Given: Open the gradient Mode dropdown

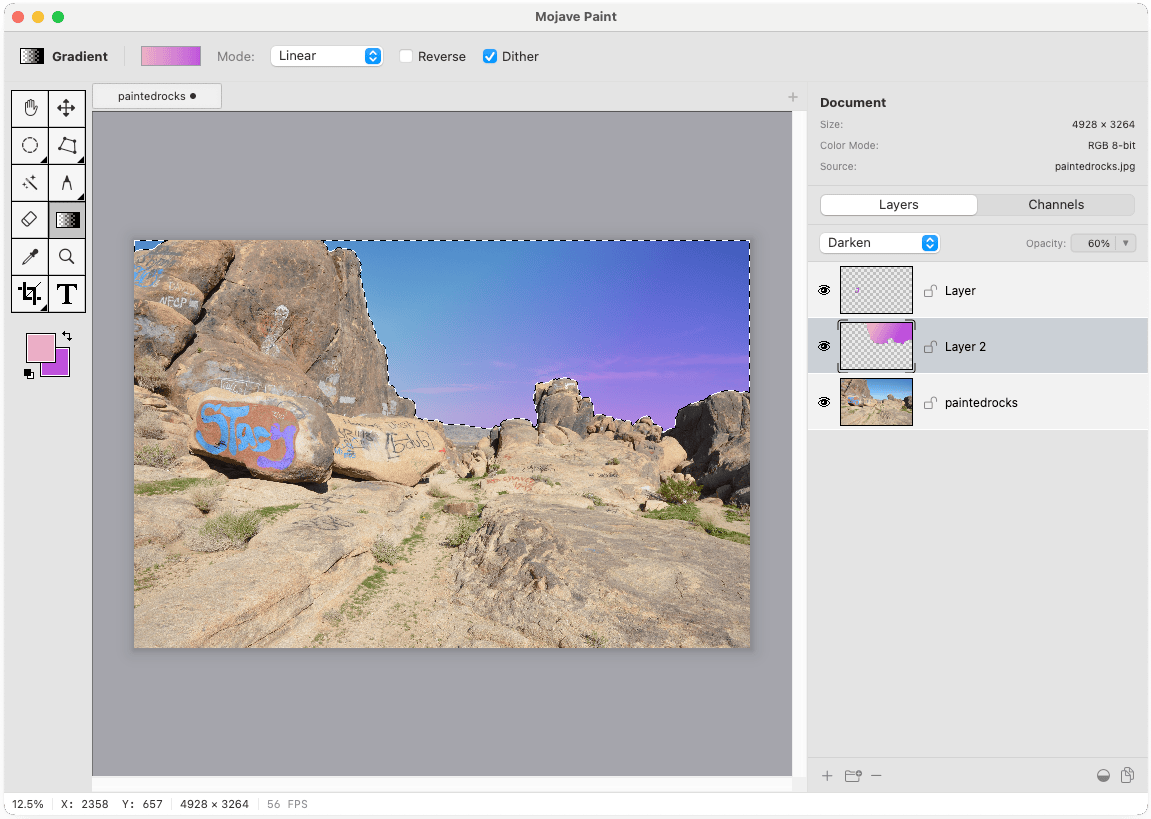Looking at the screenshot, I should [326, 56].
